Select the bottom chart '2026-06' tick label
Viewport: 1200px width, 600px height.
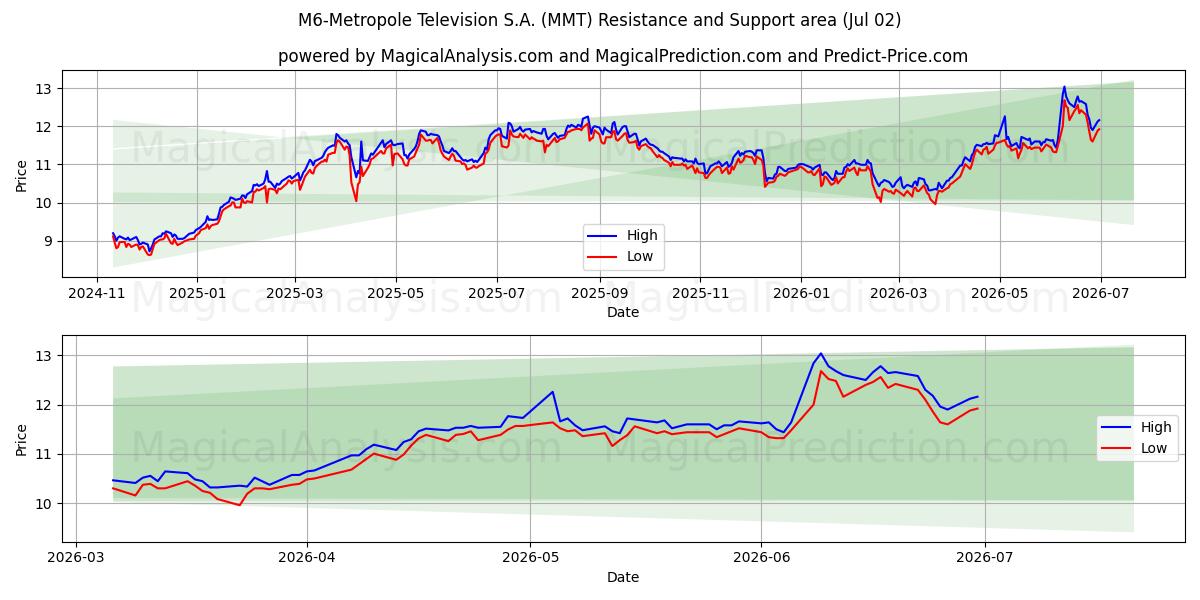762,557
